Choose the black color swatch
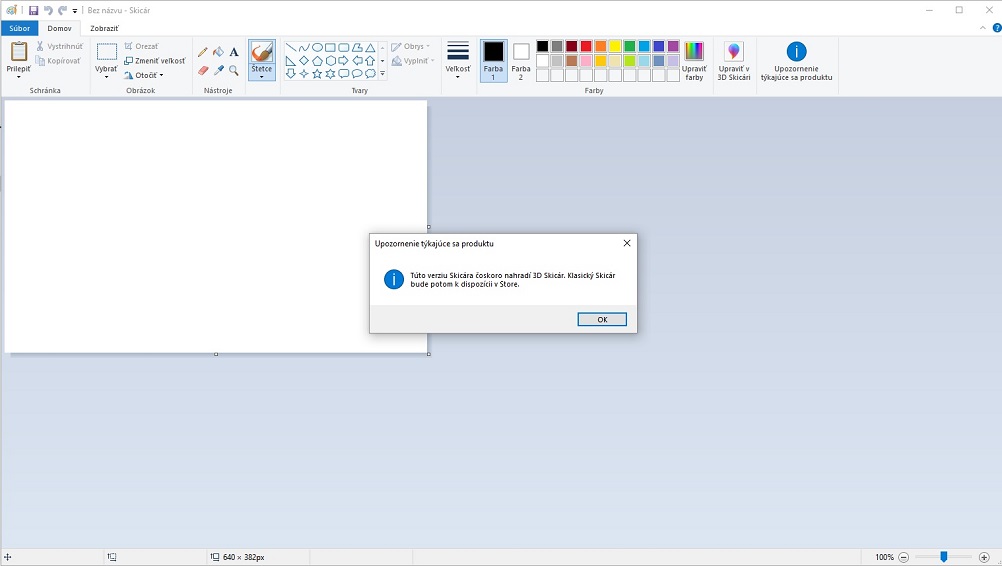The width and height of the screenshot is (1002, 566). (543, 46)
